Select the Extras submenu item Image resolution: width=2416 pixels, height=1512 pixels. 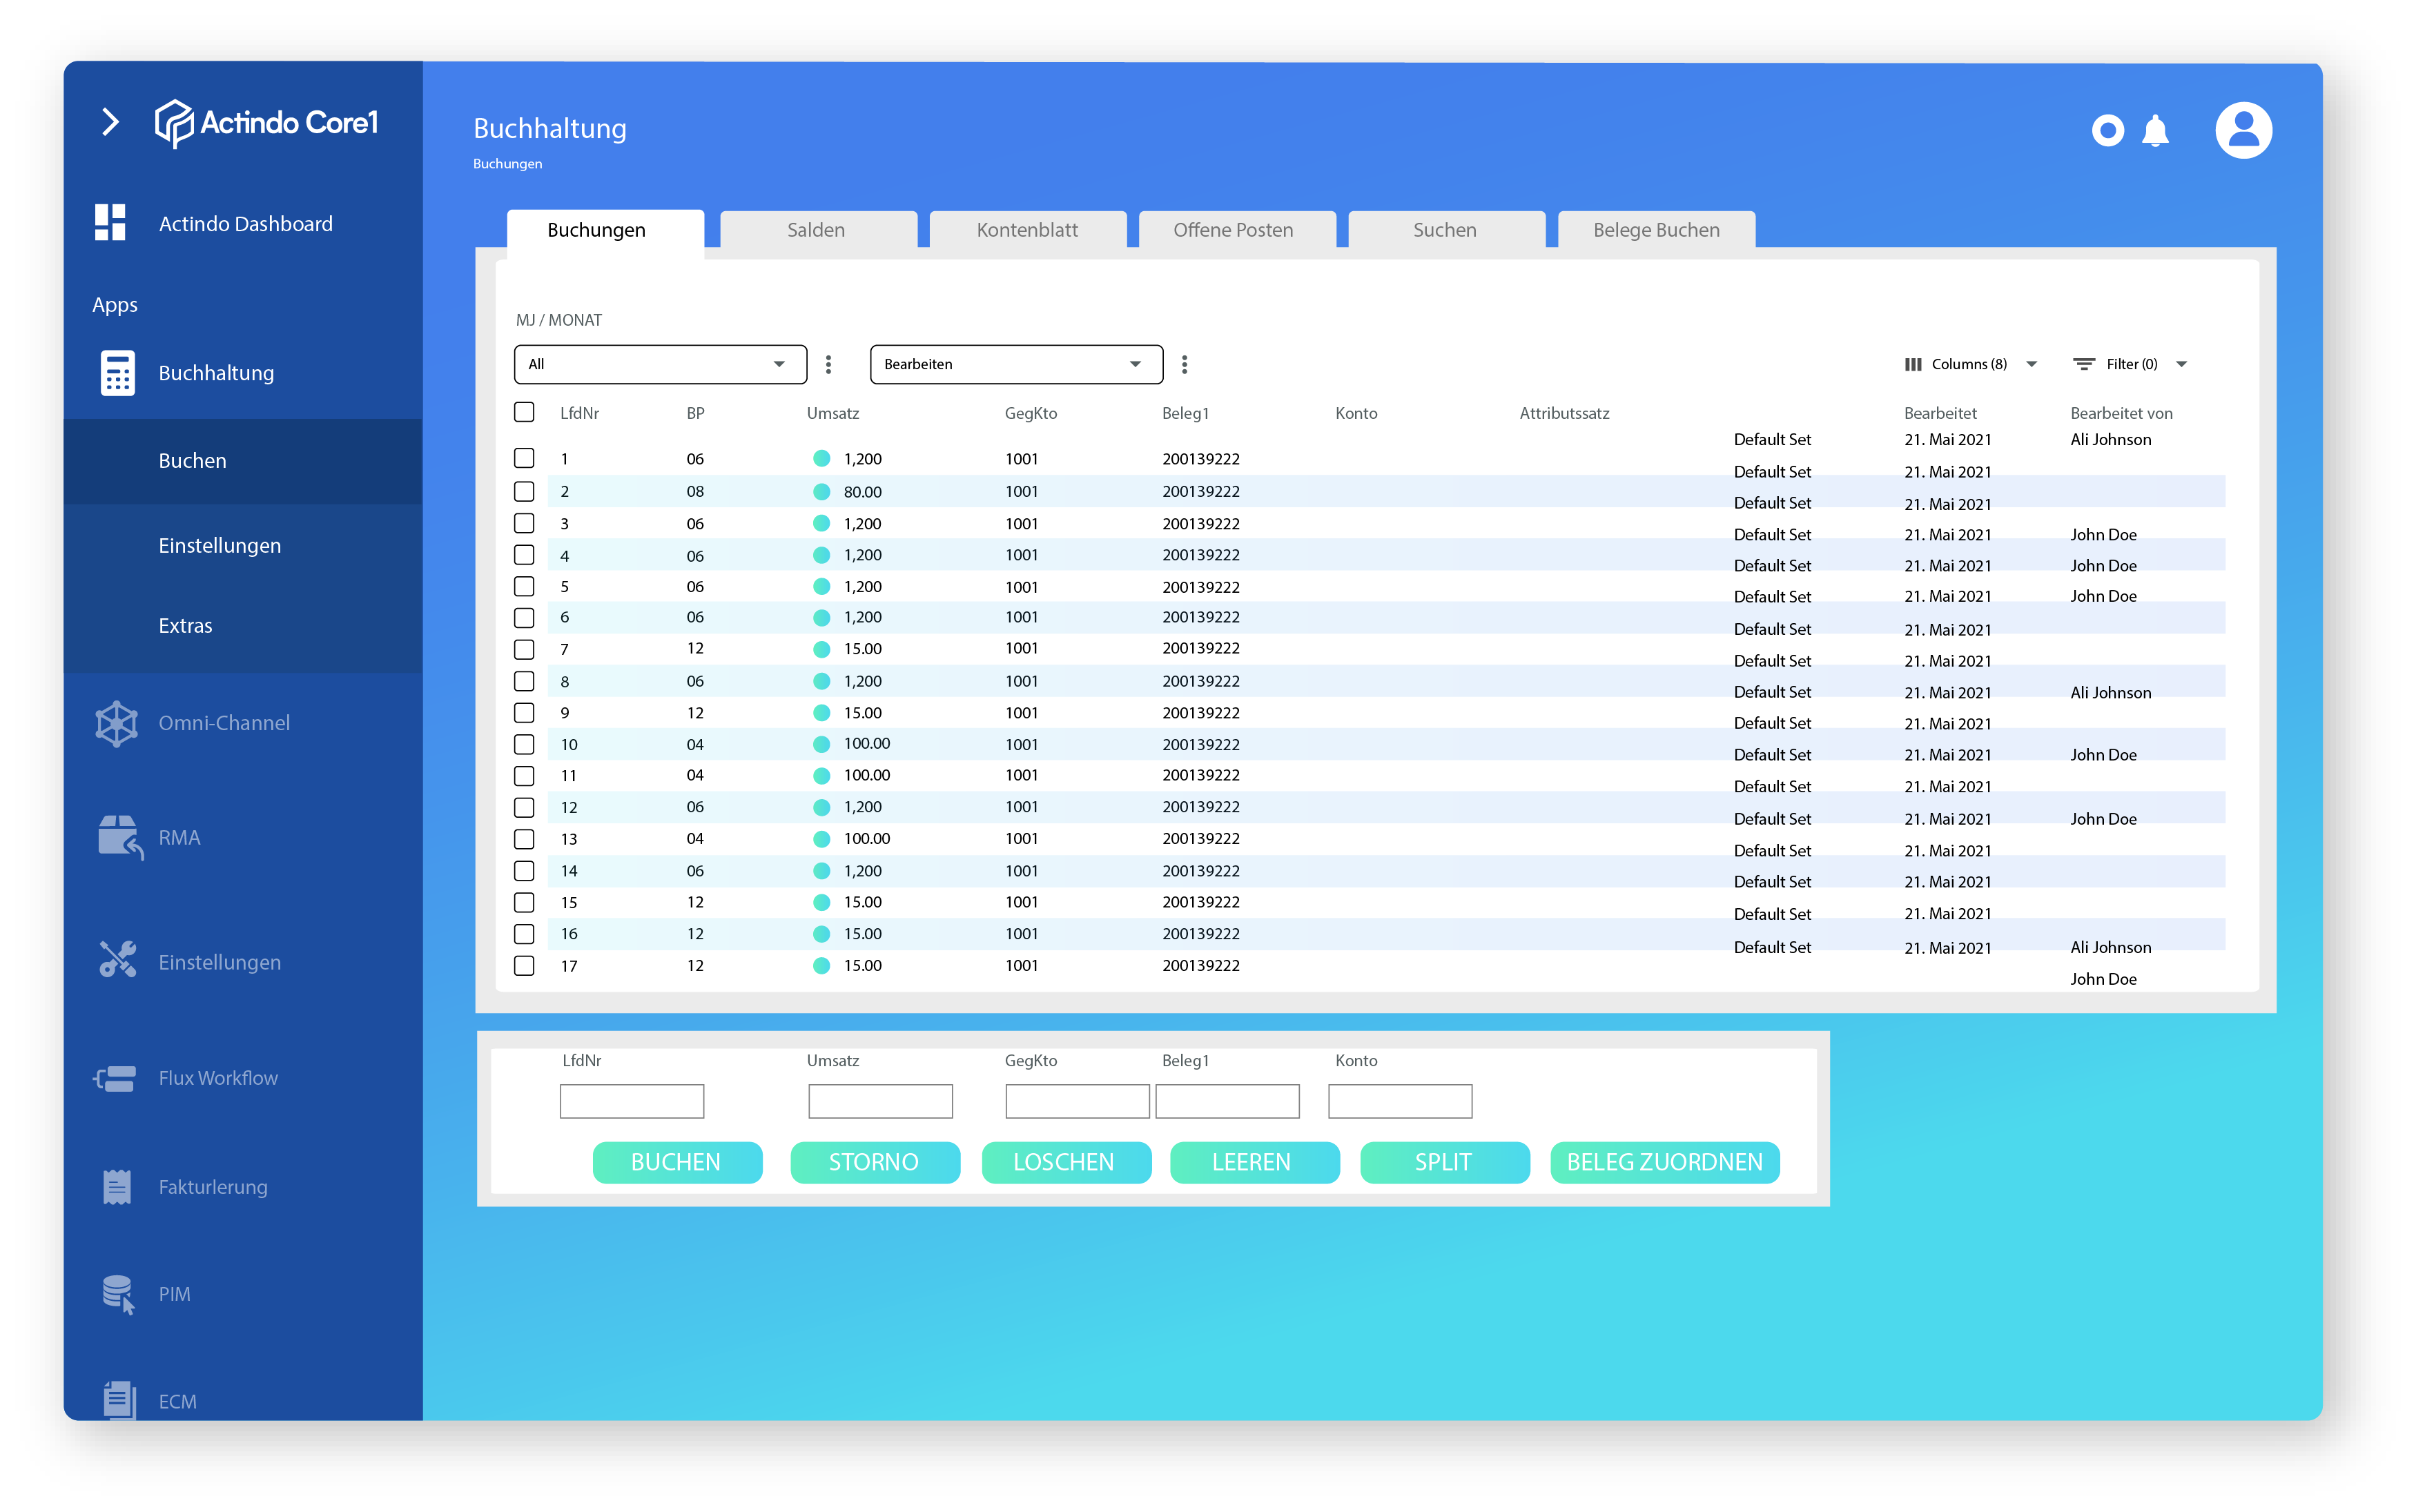[x=243, y=626]
